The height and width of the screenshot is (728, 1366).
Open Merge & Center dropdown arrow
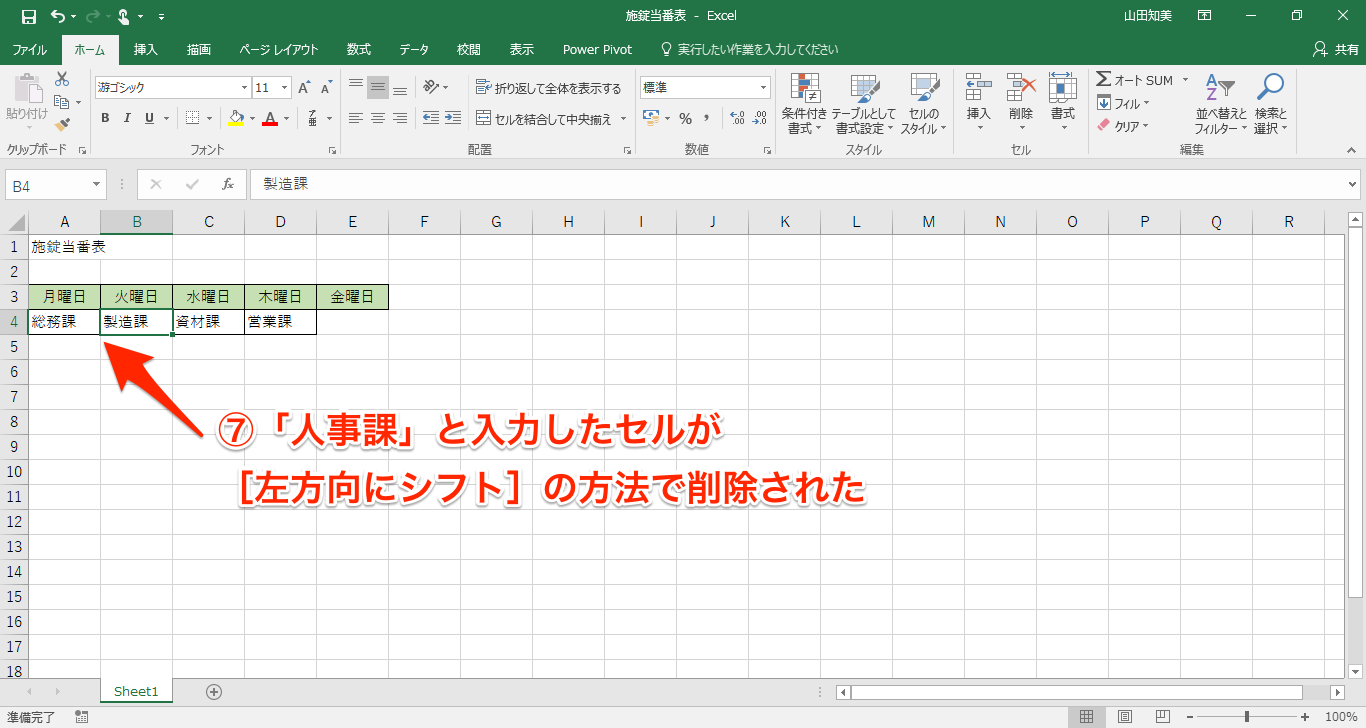coord(623,118)
